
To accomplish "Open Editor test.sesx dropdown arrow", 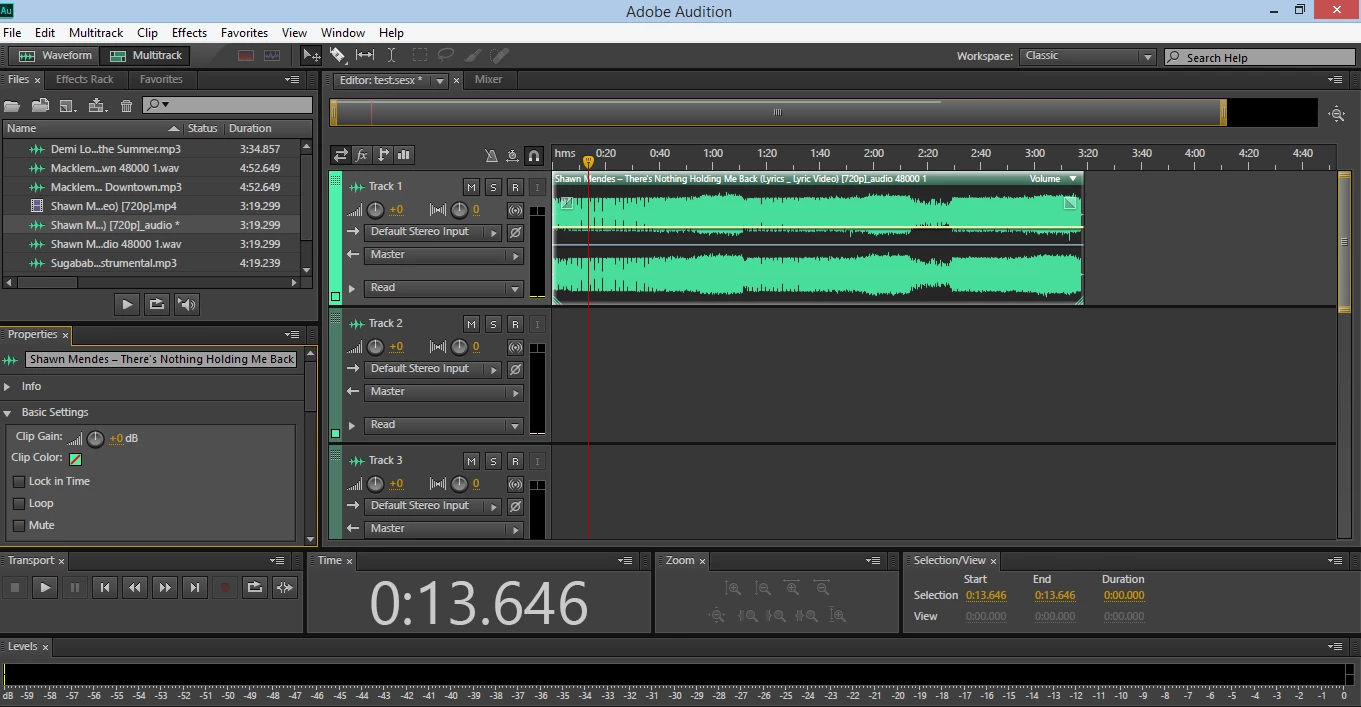I will click(439, 81).
